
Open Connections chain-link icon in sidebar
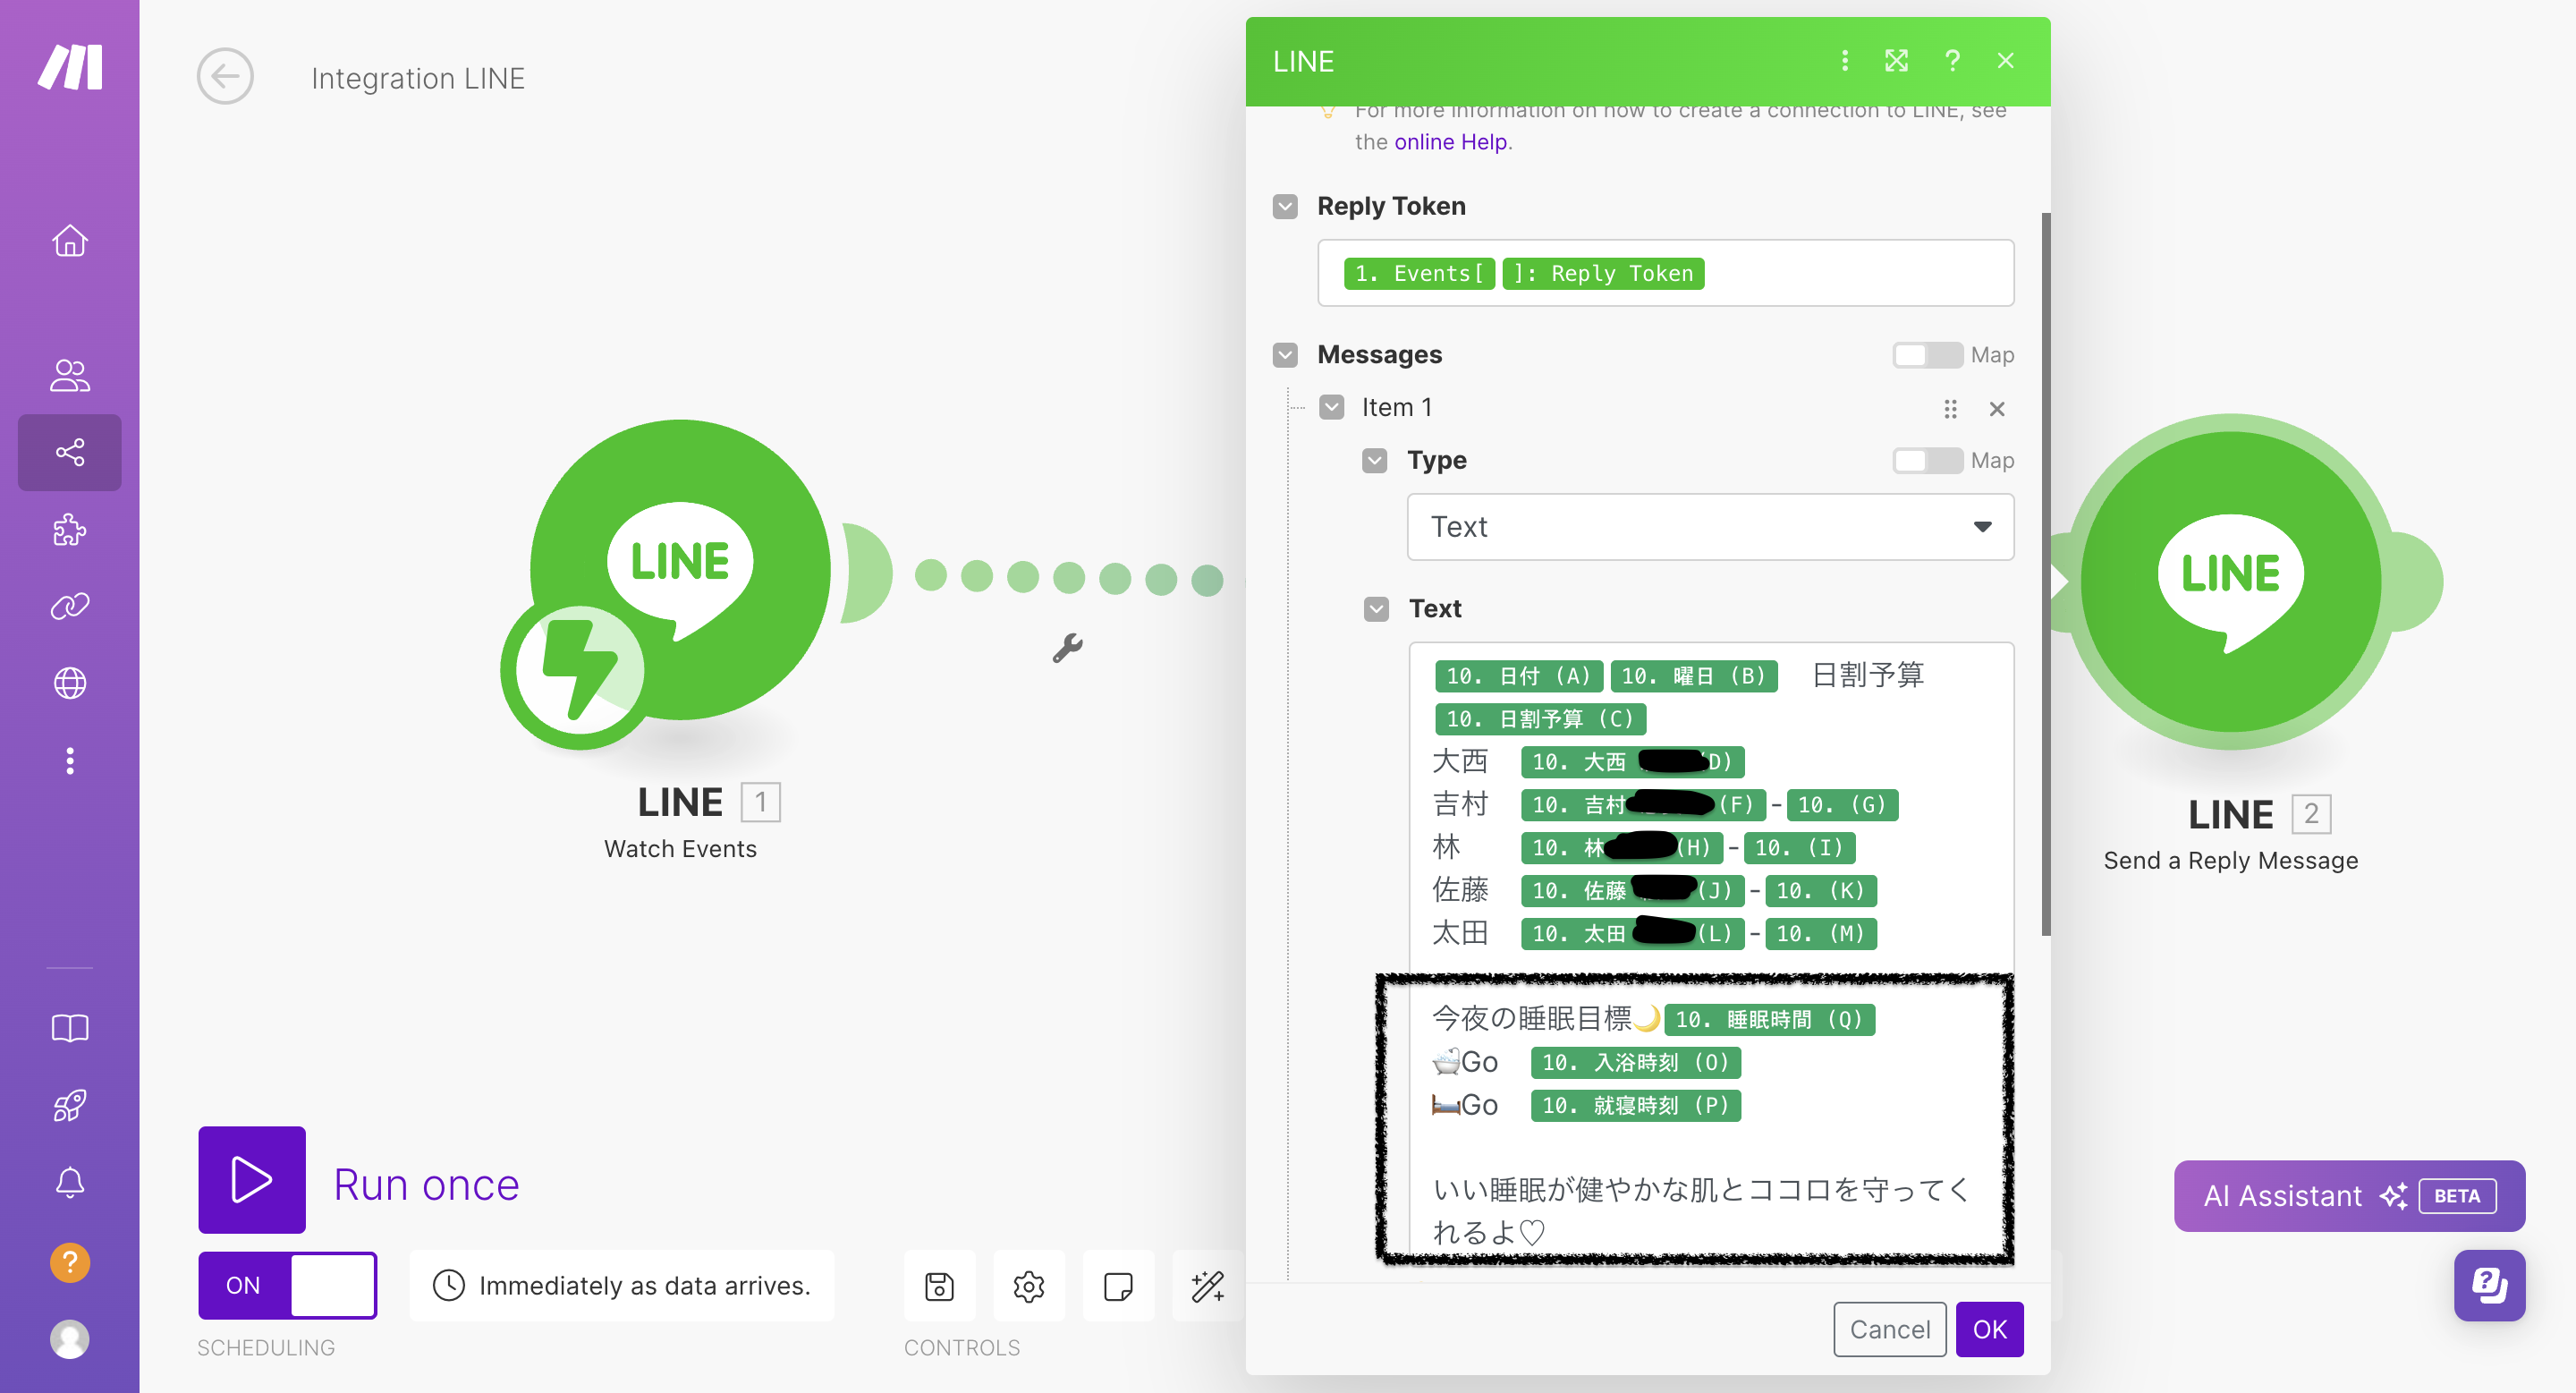point(69,606)
